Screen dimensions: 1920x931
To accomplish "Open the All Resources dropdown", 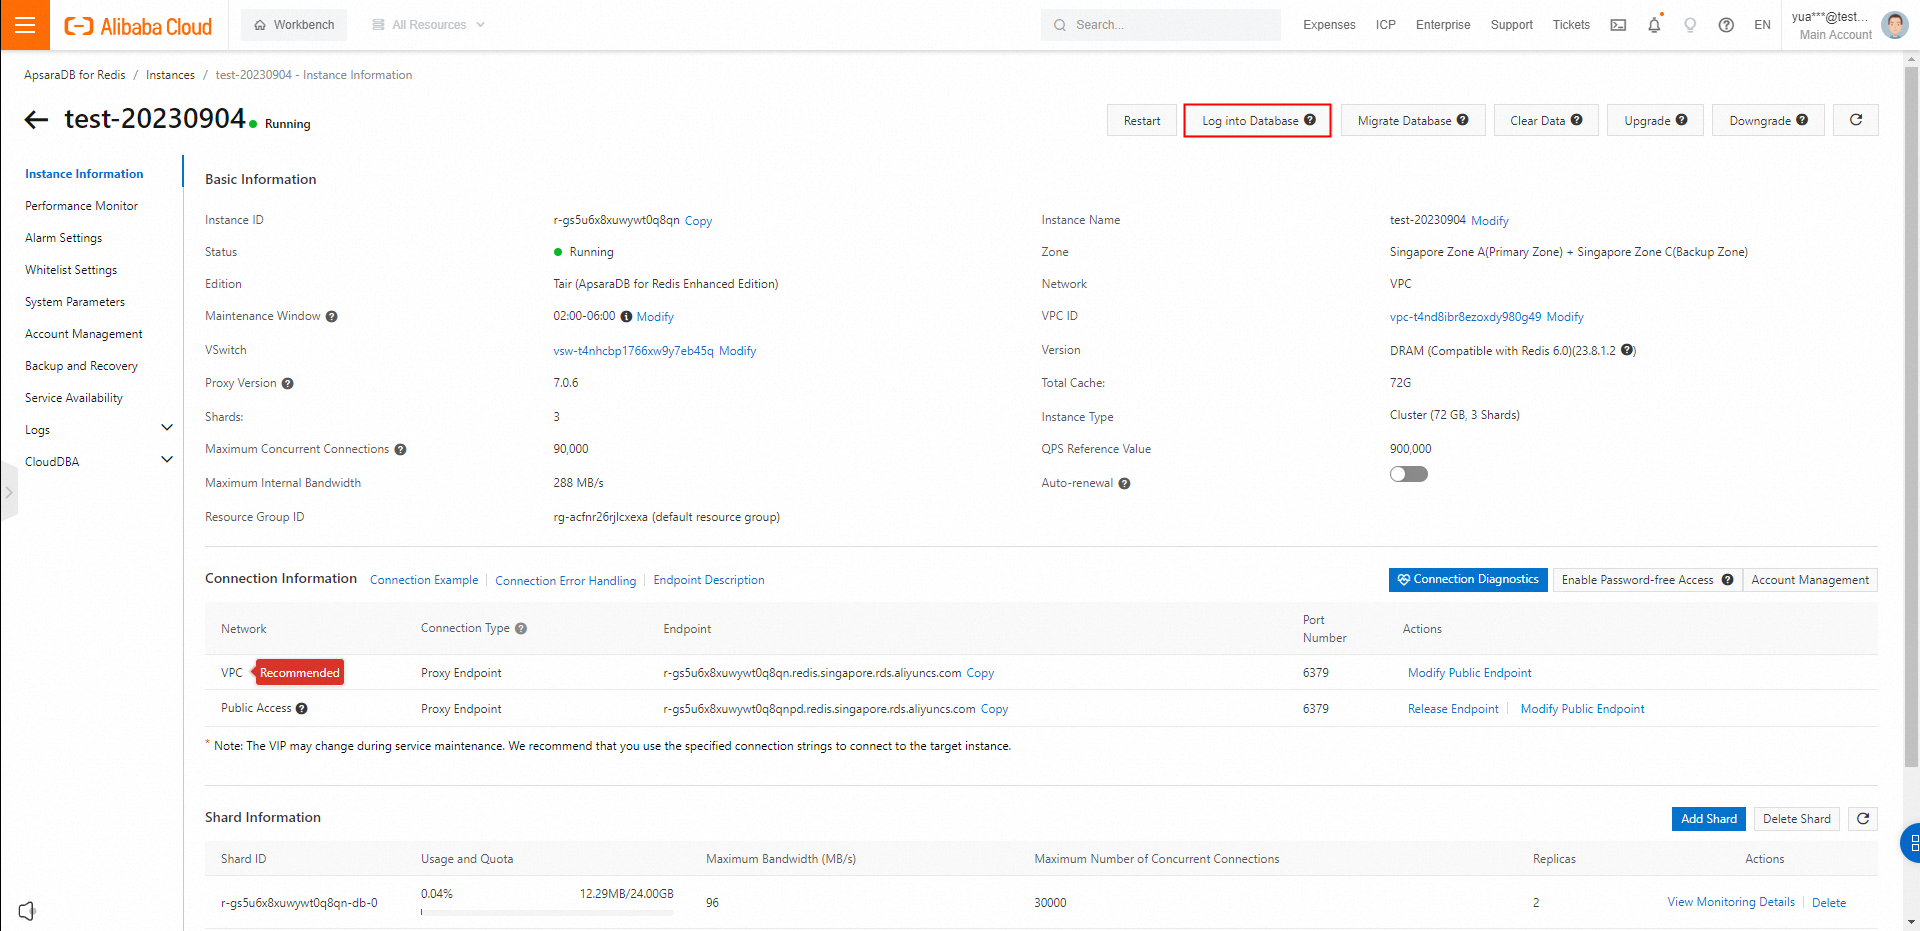I will (x=429, y=25).
